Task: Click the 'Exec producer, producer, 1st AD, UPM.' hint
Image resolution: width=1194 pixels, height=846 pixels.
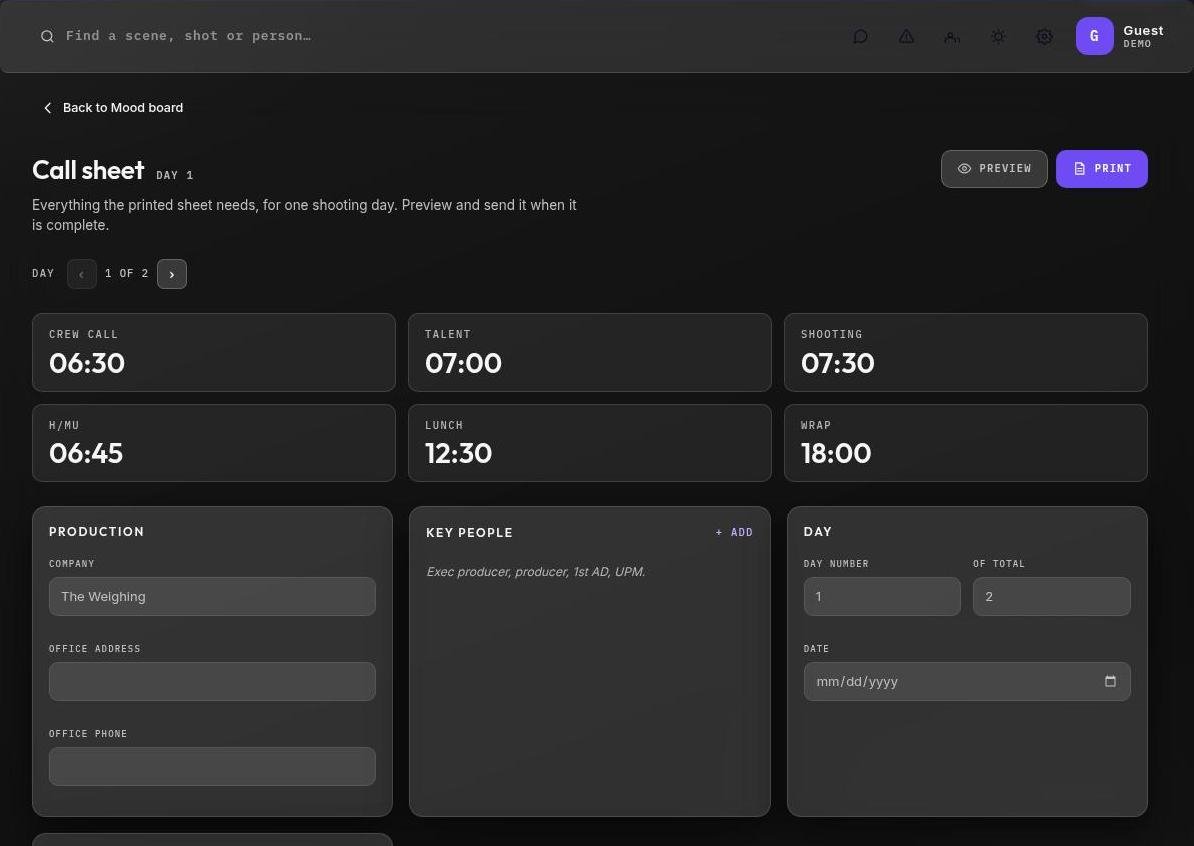Action: (535, 572)
